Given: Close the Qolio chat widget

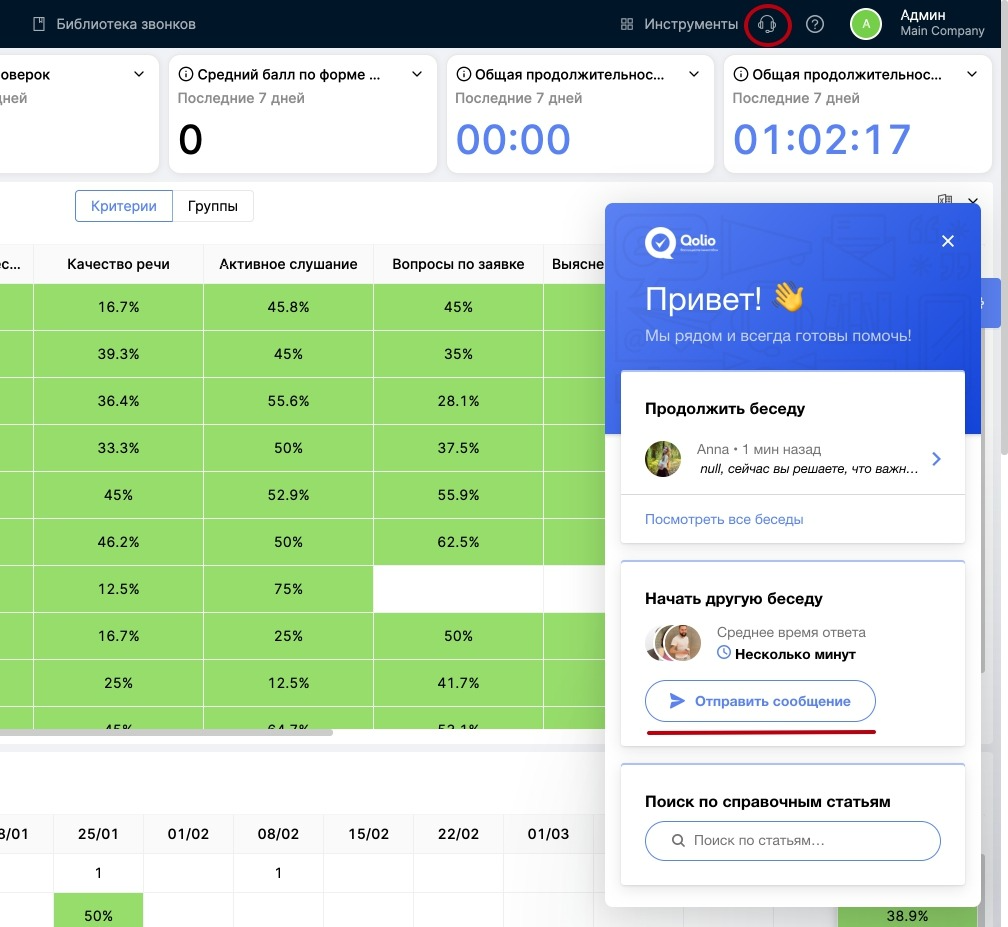Looking at the screenshot, I should [948, 241].
